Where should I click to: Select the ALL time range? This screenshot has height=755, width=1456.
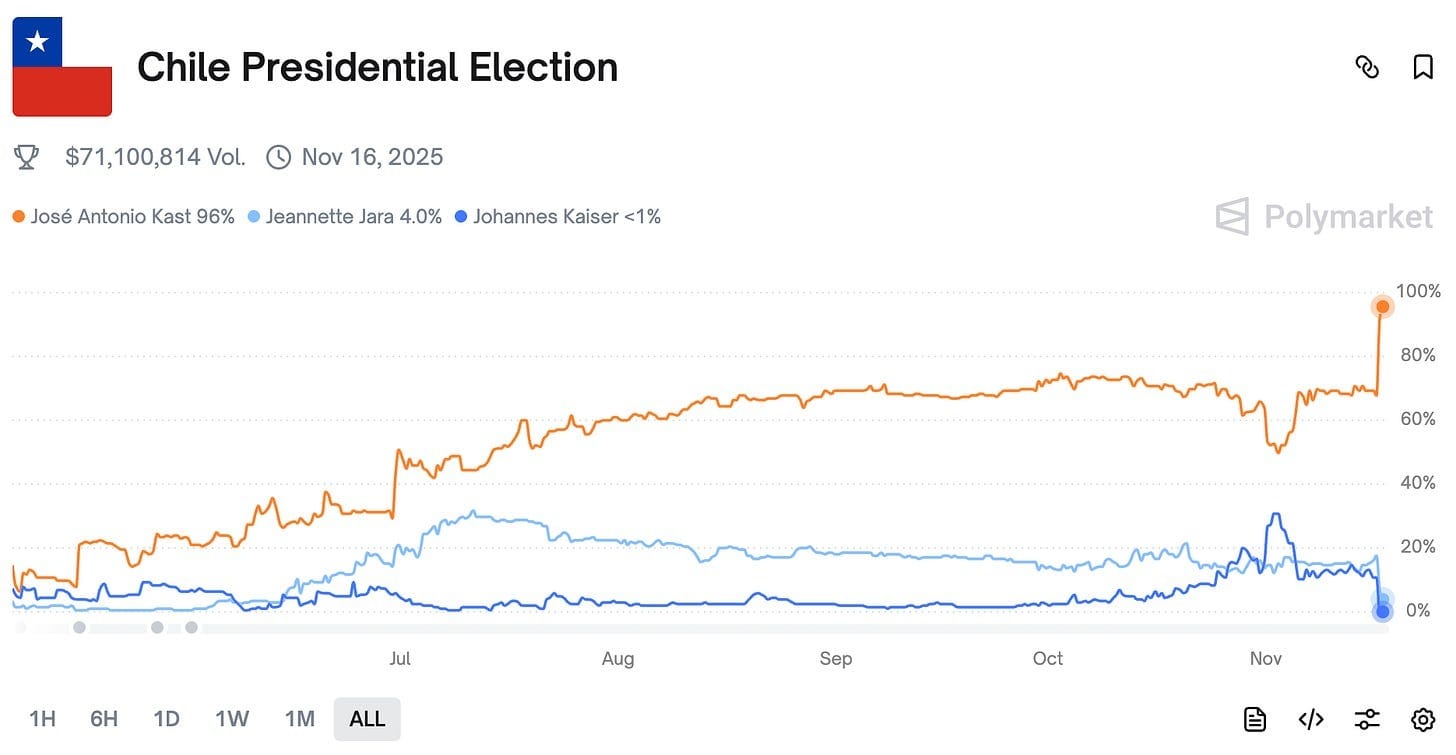tap(367, 718)
